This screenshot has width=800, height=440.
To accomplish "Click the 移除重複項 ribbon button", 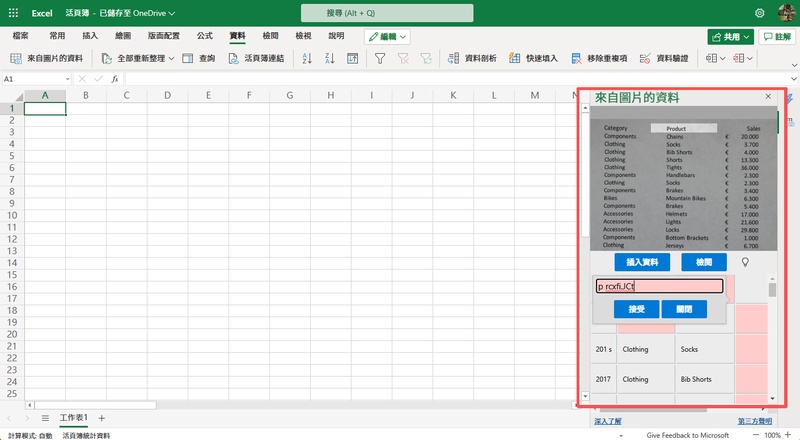I will click(x=600, y=59).
